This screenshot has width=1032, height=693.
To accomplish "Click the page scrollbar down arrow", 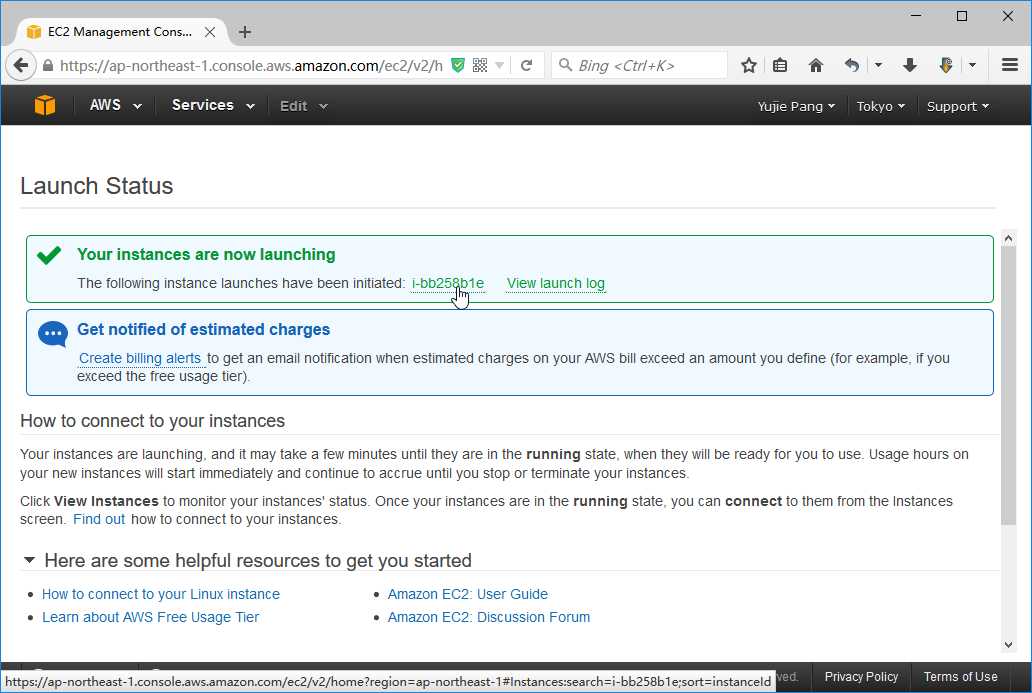I will coord(1008,645).
